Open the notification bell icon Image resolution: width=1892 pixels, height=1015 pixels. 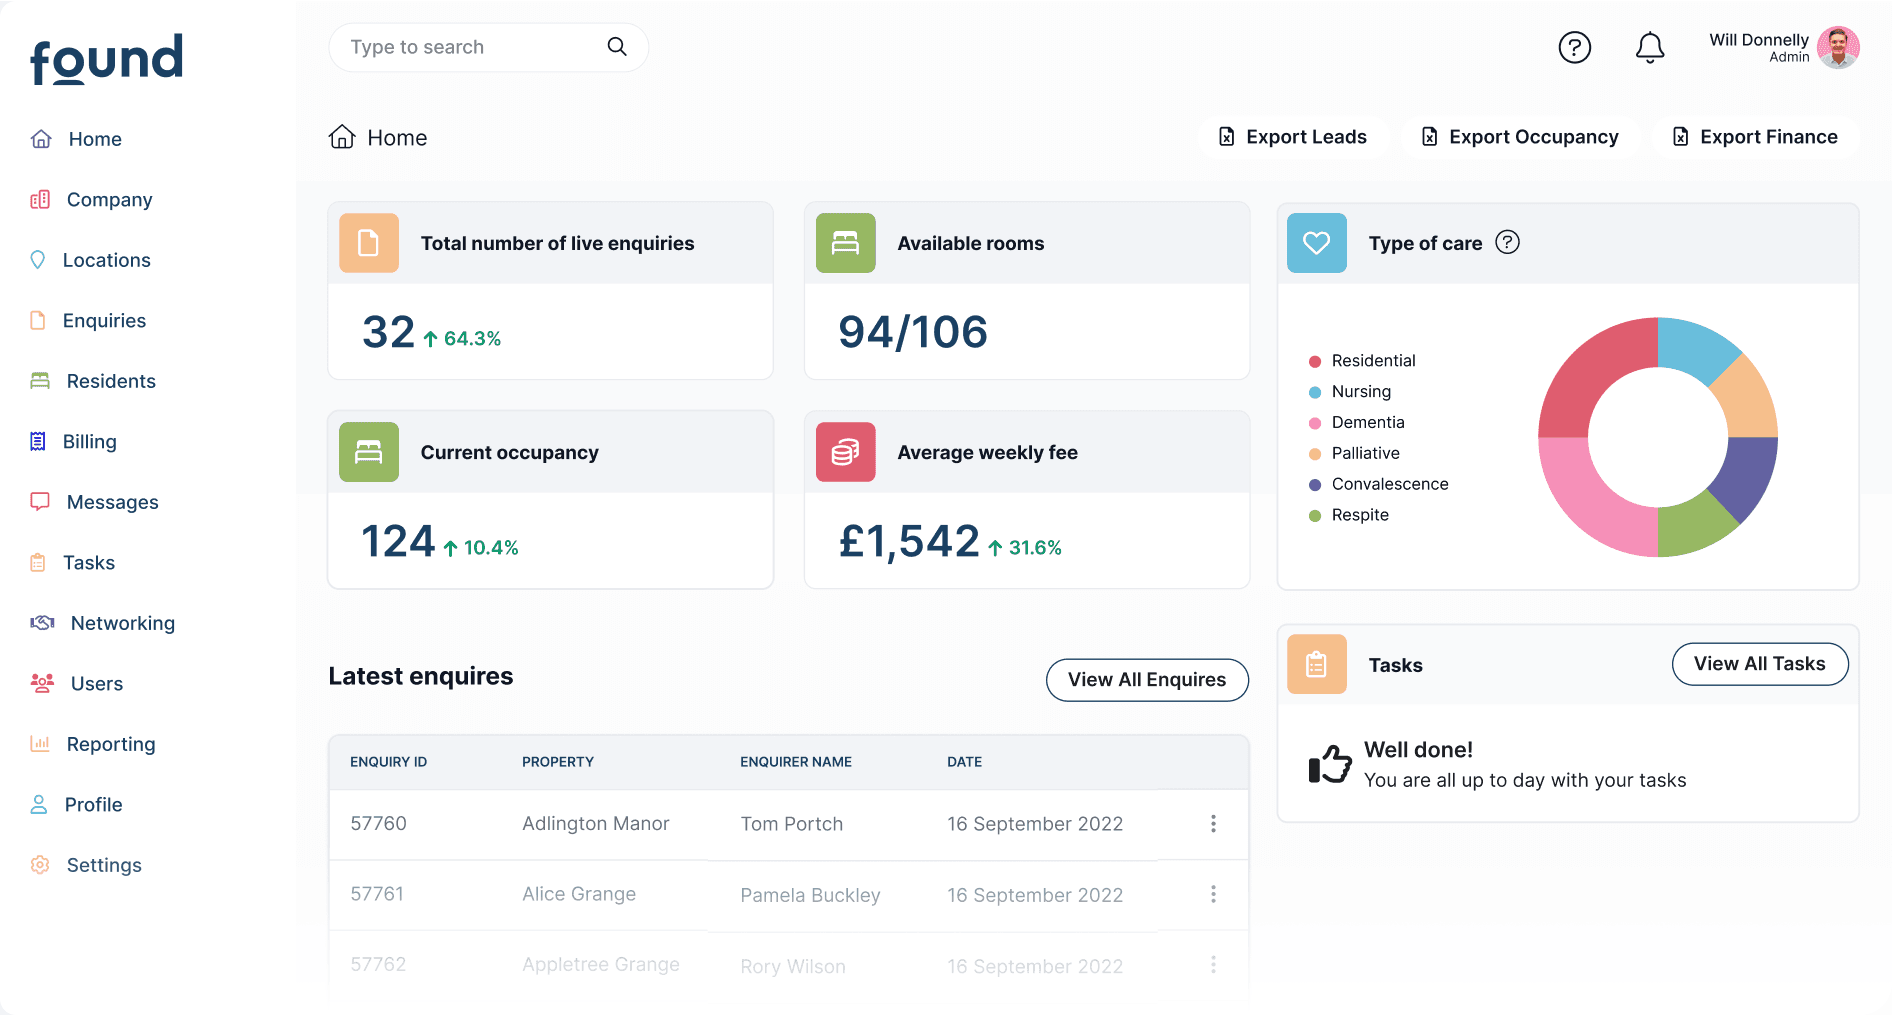click(1650, 47)
